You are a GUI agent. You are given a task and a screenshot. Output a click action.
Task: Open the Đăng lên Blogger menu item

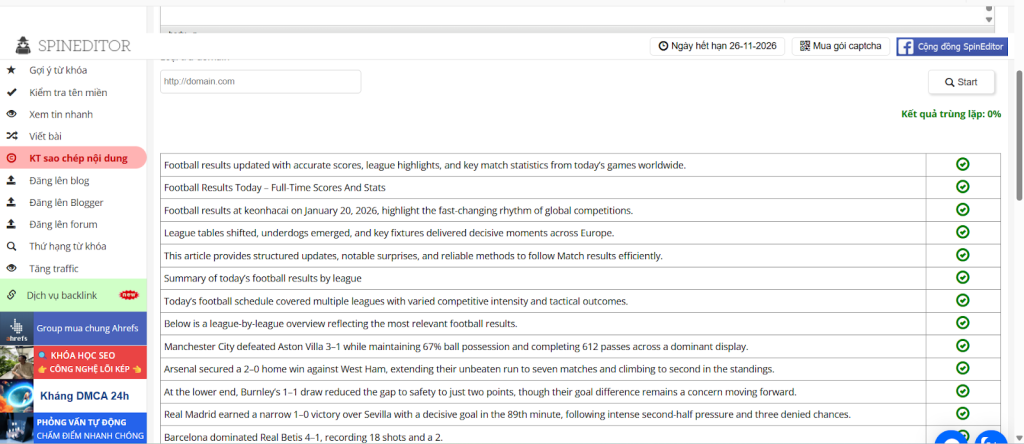click(66, 203)
